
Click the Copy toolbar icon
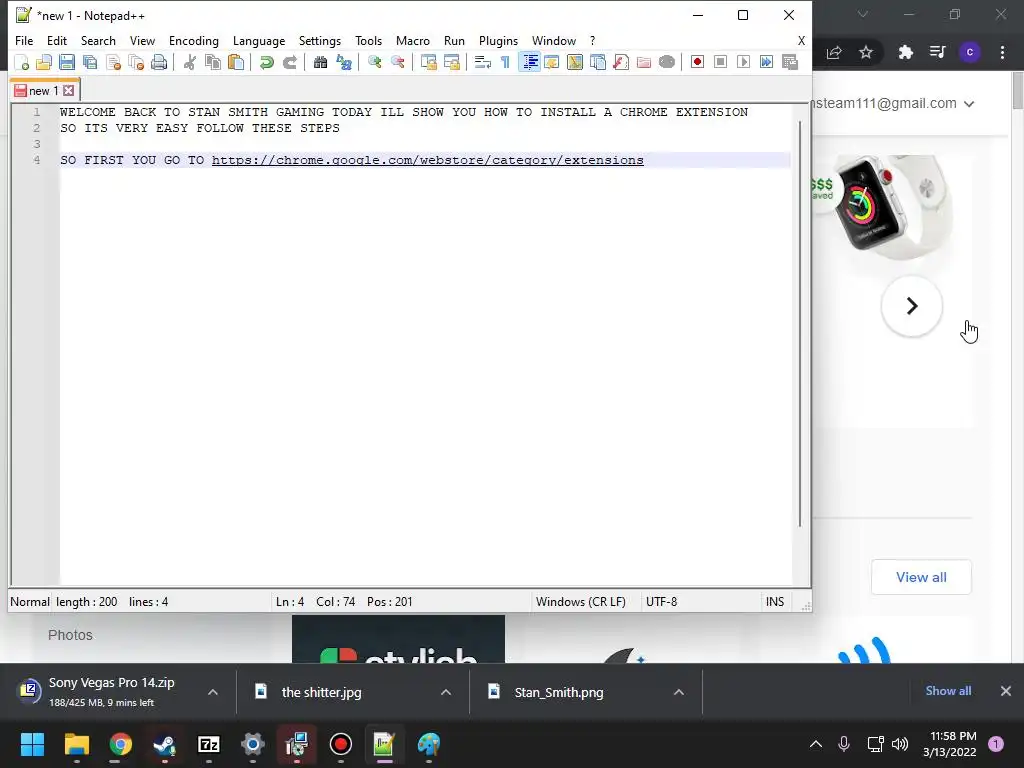212,62
